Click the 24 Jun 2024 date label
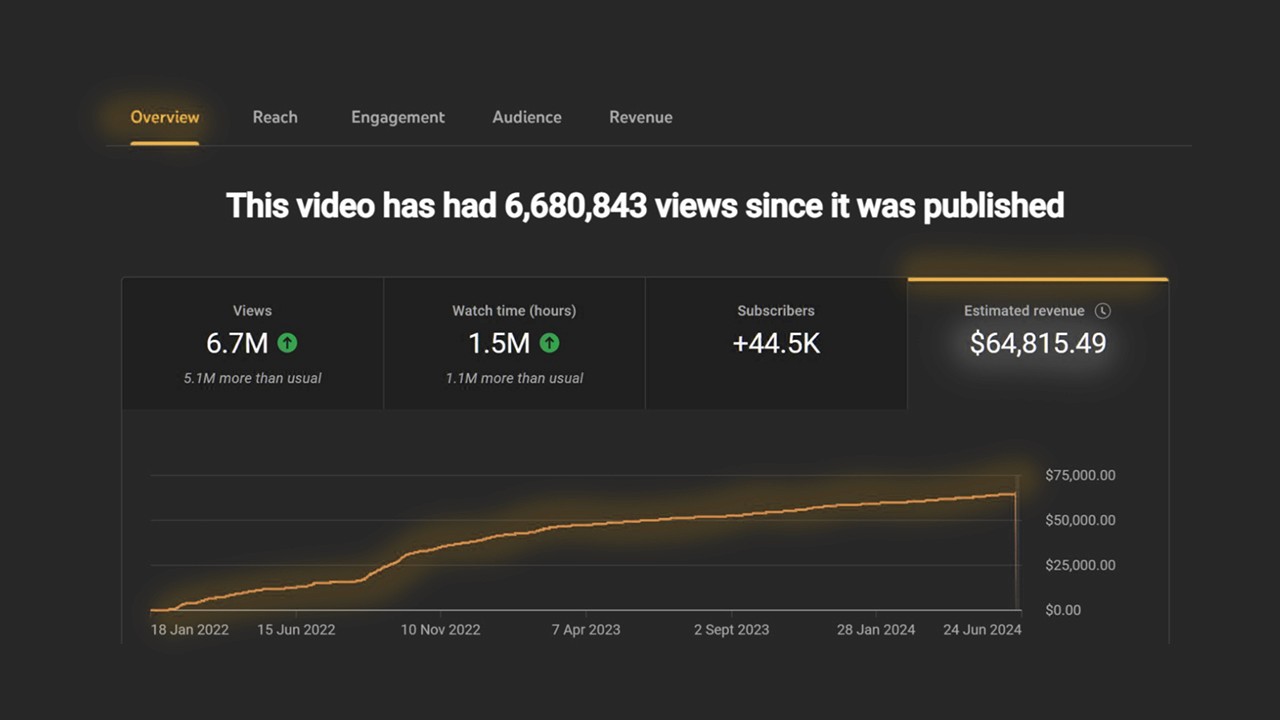Screen dimensions: 1280x720 (x=983, y=630)
